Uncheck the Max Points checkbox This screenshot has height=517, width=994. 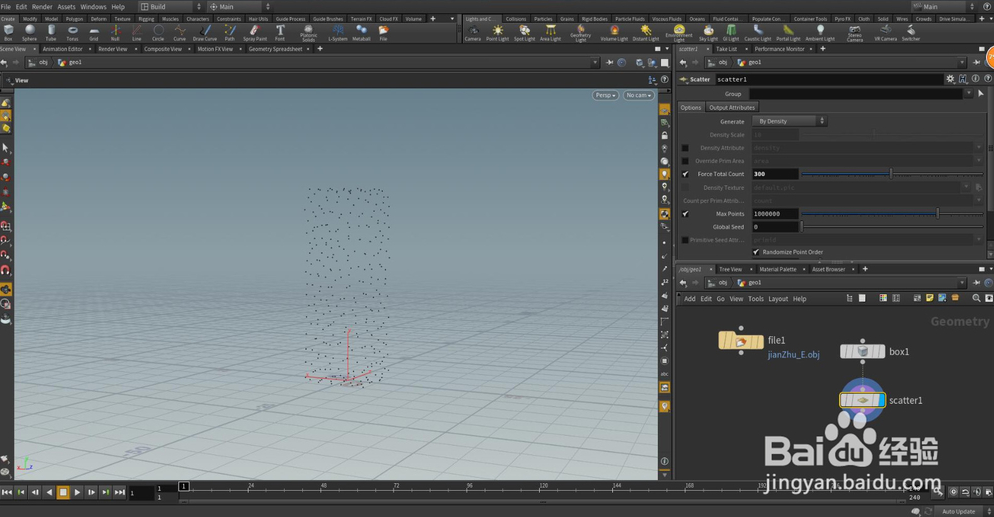pyautogui.click(x=685, y=213)
